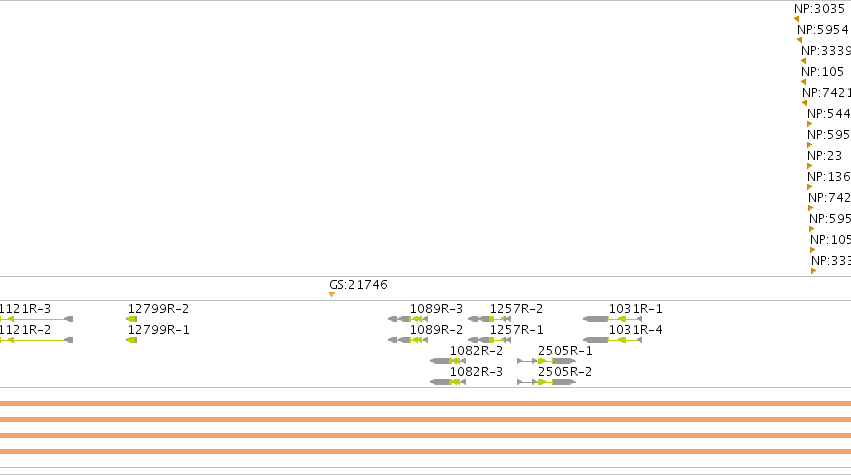
Task: Select the 1031R-1 gene model
Action: tap(612, 319)
